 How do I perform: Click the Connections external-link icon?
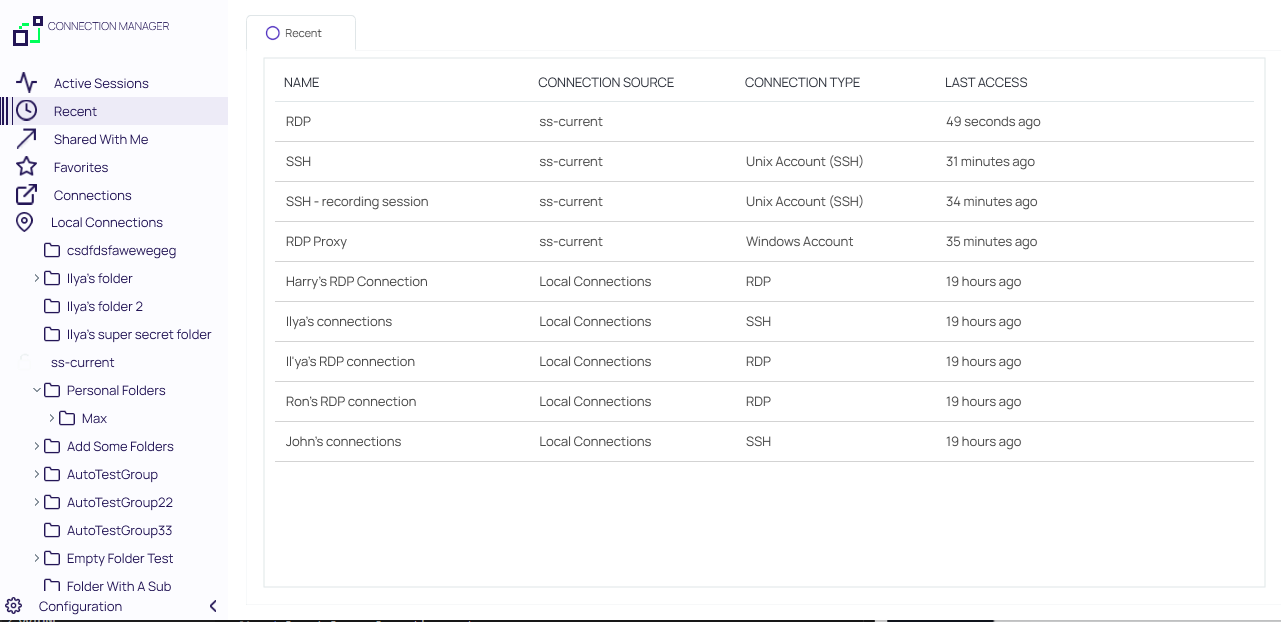tap(26, 195)
